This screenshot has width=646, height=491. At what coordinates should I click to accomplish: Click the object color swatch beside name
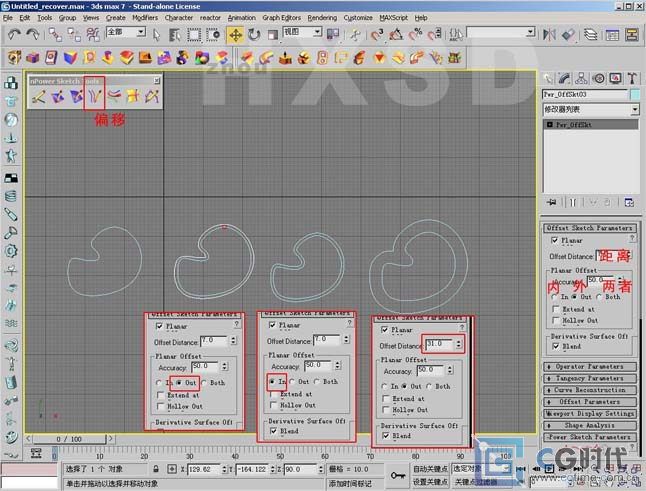click(x=634, y=94)
